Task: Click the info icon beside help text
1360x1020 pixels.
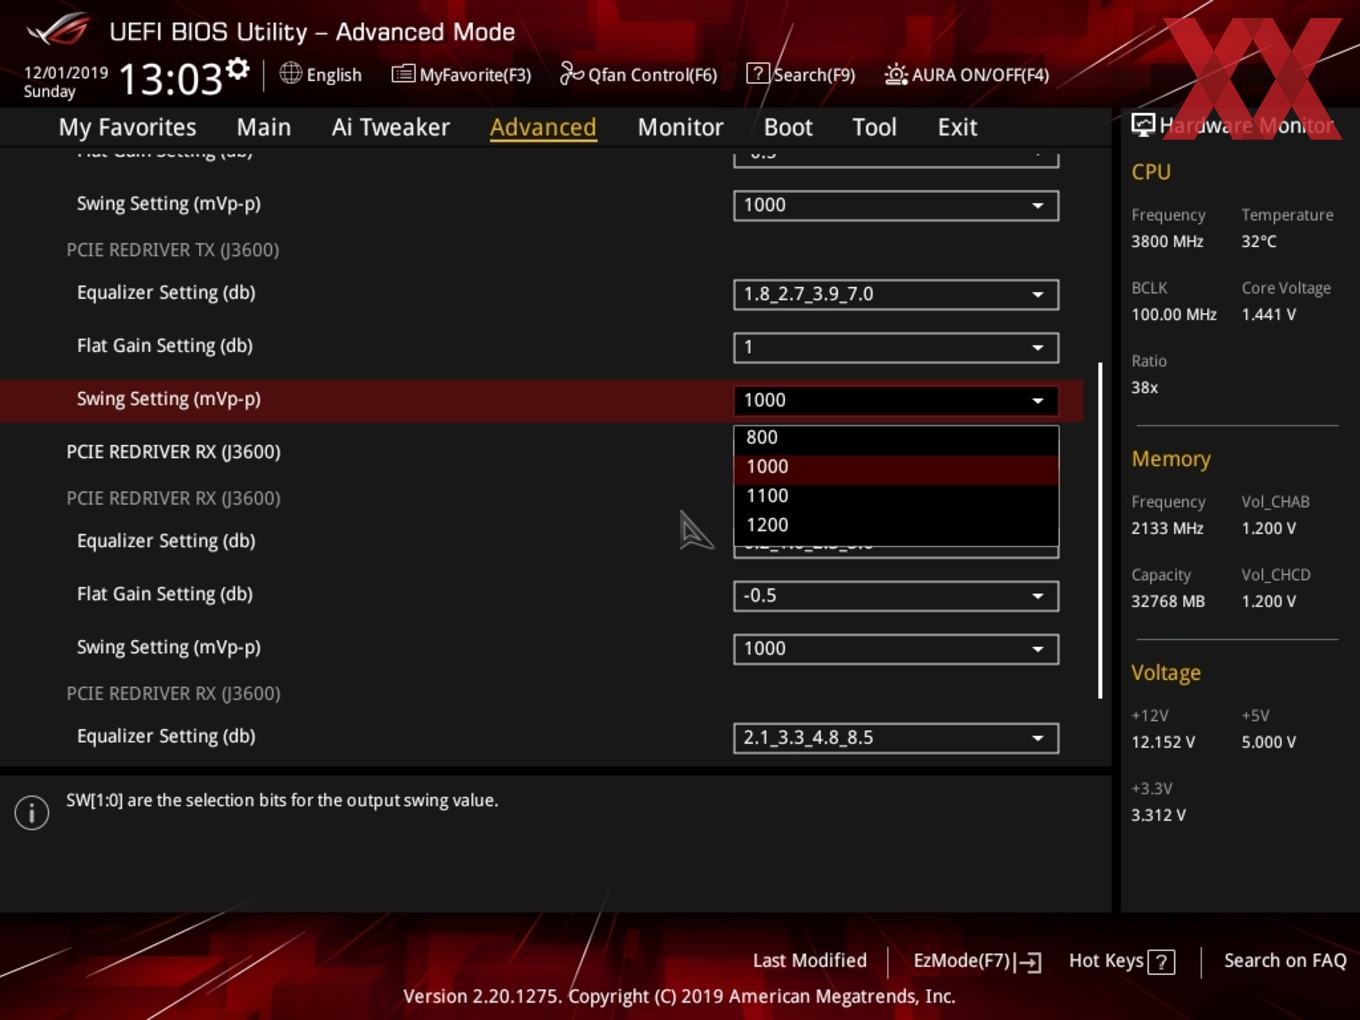Action: click(32, 813)
